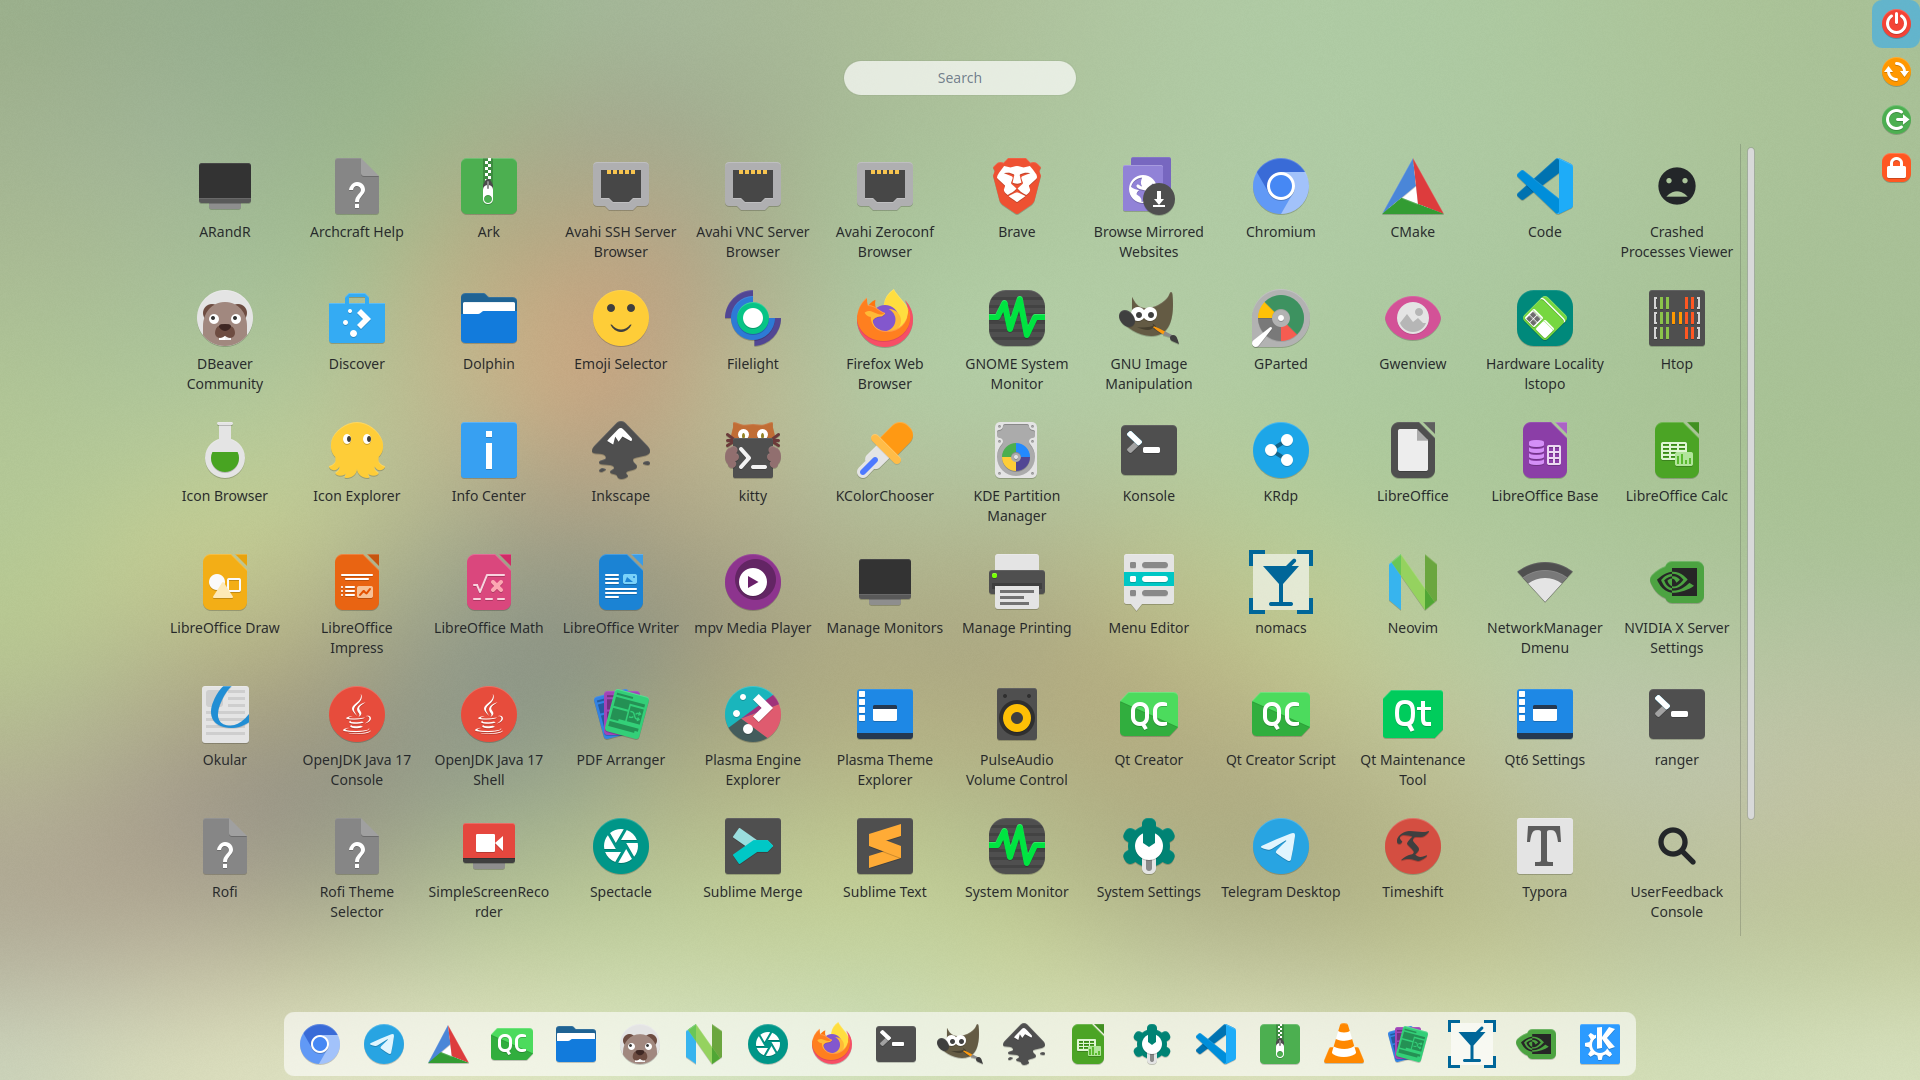Launch KColorChooser
The width and height of the screenshot is (1920, 1080).
[884, 464]
